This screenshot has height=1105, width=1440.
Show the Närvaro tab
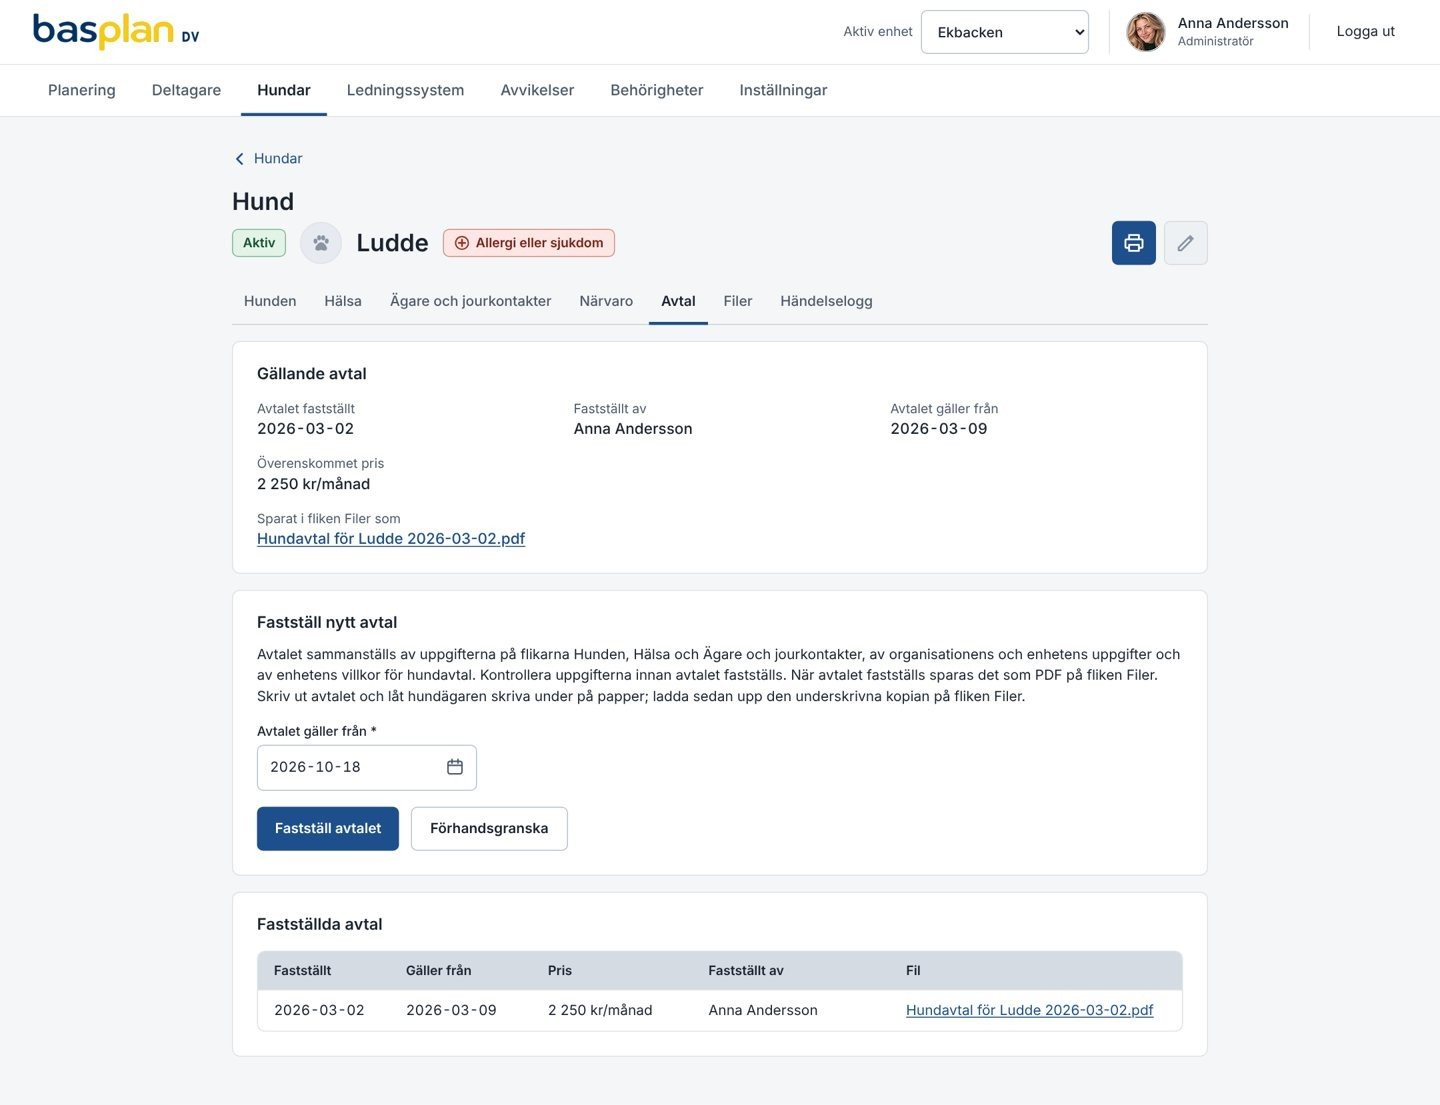click(606, 301)
